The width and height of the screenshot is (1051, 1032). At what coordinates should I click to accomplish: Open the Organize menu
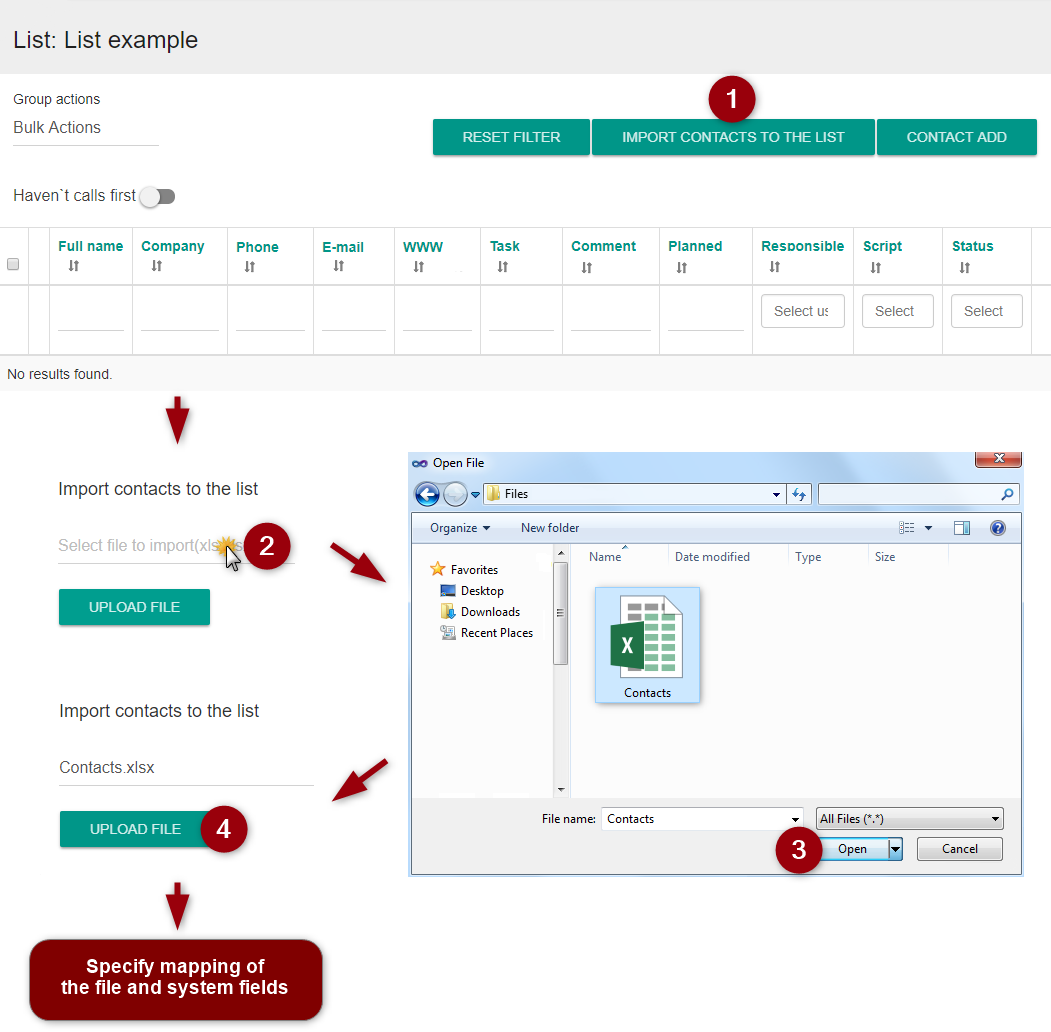[460, 528]
